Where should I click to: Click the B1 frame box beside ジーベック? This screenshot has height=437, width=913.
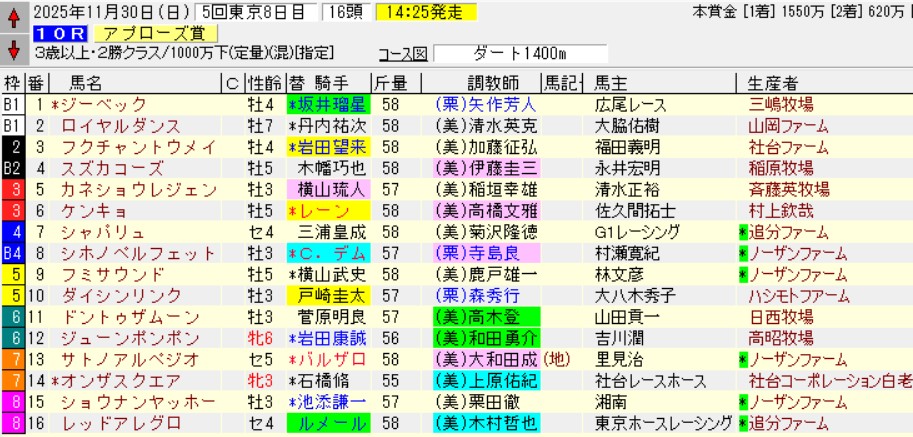(x=13, y=104)
